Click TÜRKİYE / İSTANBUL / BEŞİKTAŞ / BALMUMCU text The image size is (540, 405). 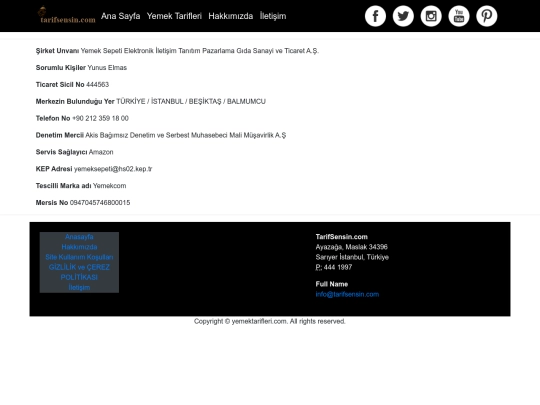[x=191, y=102]
